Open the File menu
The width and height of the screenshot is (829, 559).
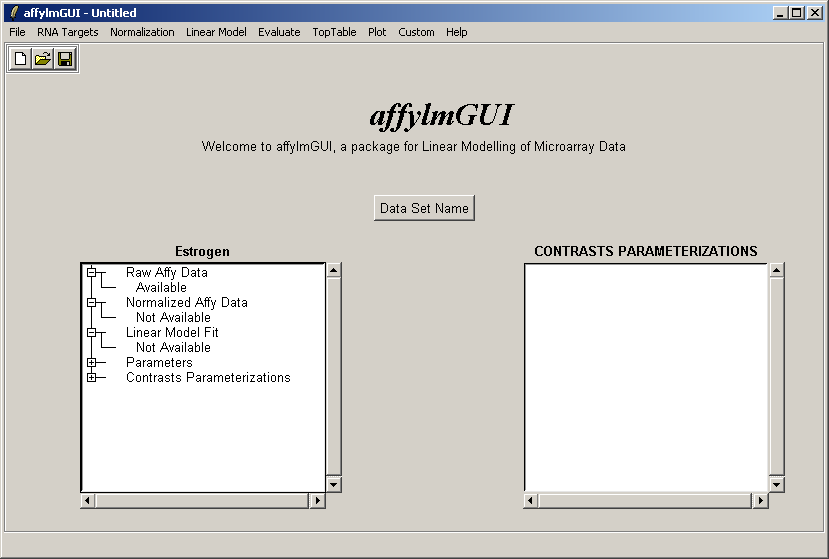point(17,32)
